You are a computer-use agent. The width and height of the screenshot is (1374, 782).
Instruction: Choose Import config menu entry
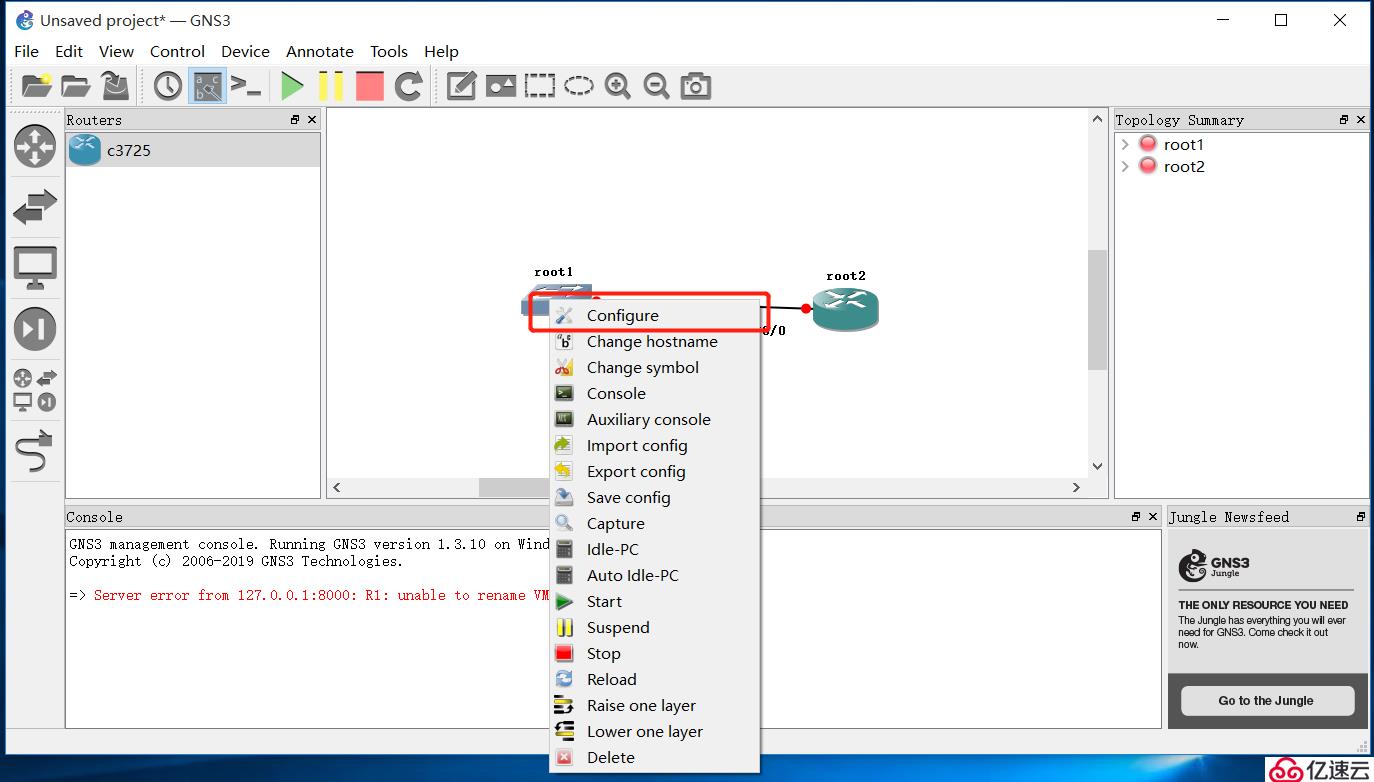coord(655,445)
